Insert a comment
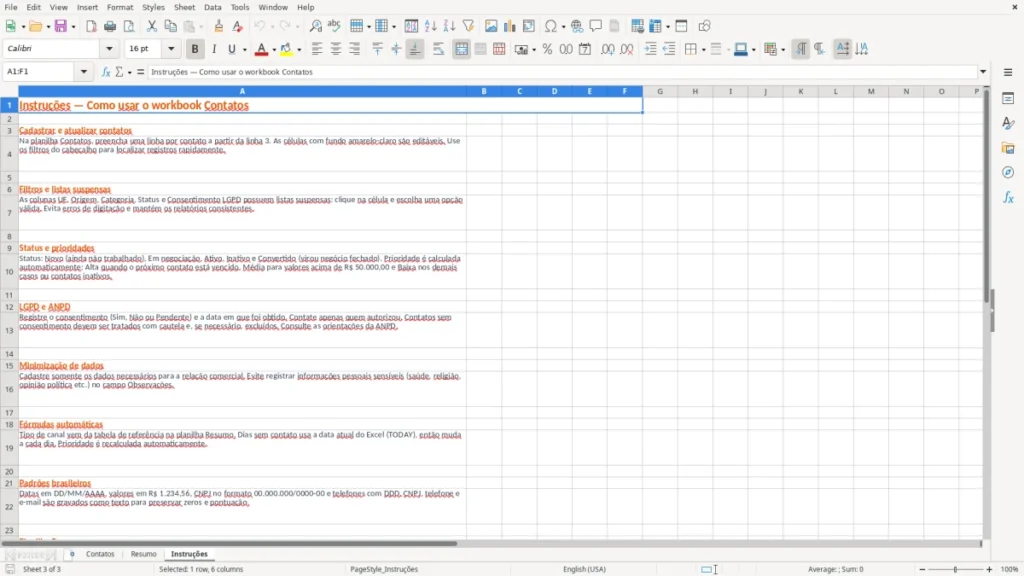Viewport: 1024px width, 576px height. (x=596, y=26)
